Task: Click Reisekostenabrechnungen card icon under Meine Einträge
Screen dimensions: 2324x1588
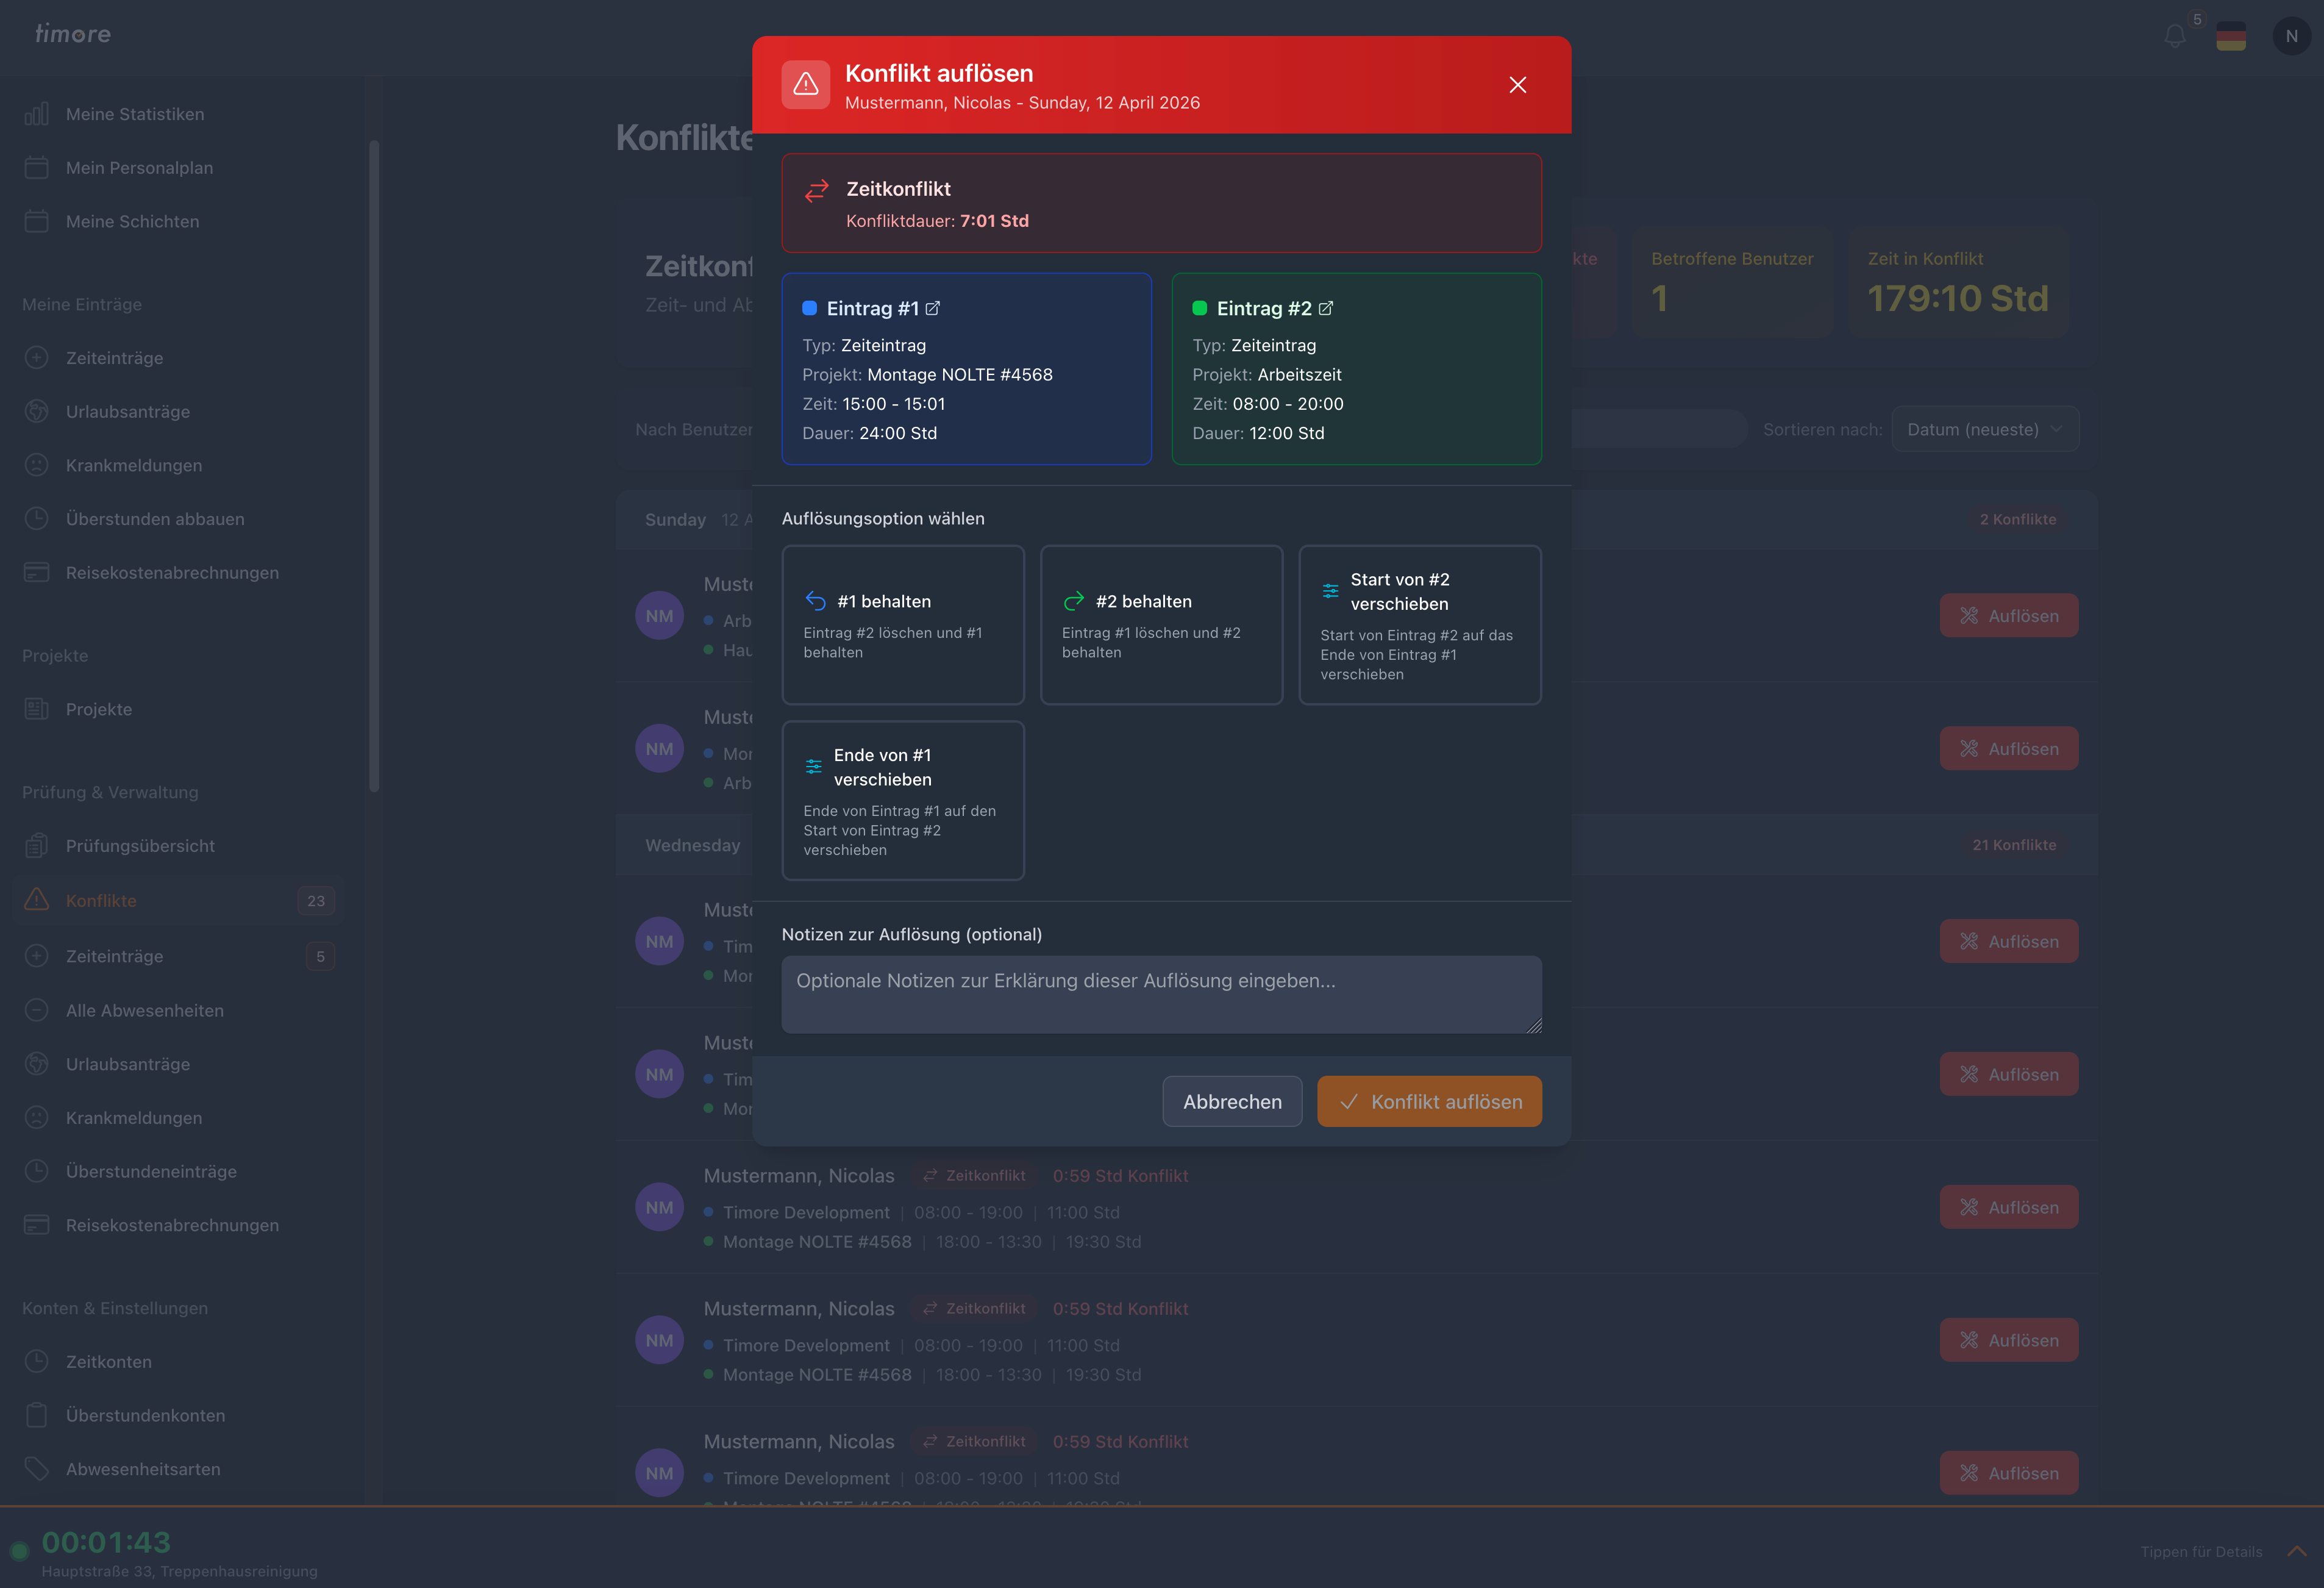Action: coord(37,572)
